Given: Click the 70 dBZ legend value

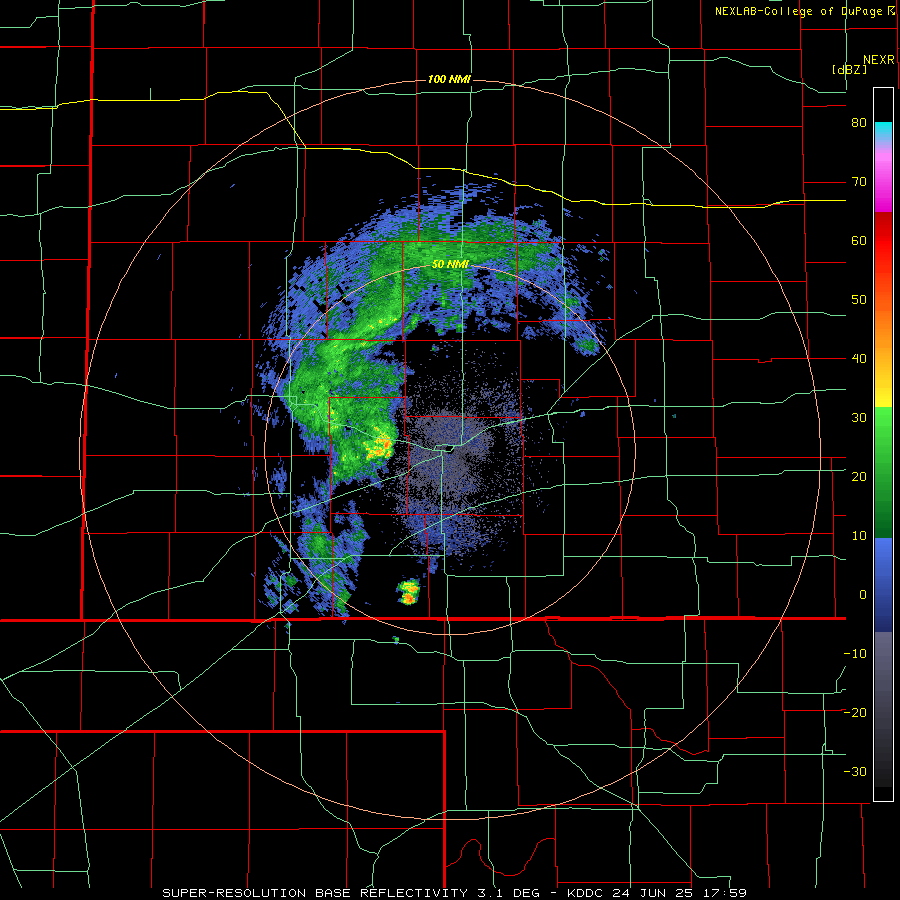Looking at the screenshot, I should 859,182.
